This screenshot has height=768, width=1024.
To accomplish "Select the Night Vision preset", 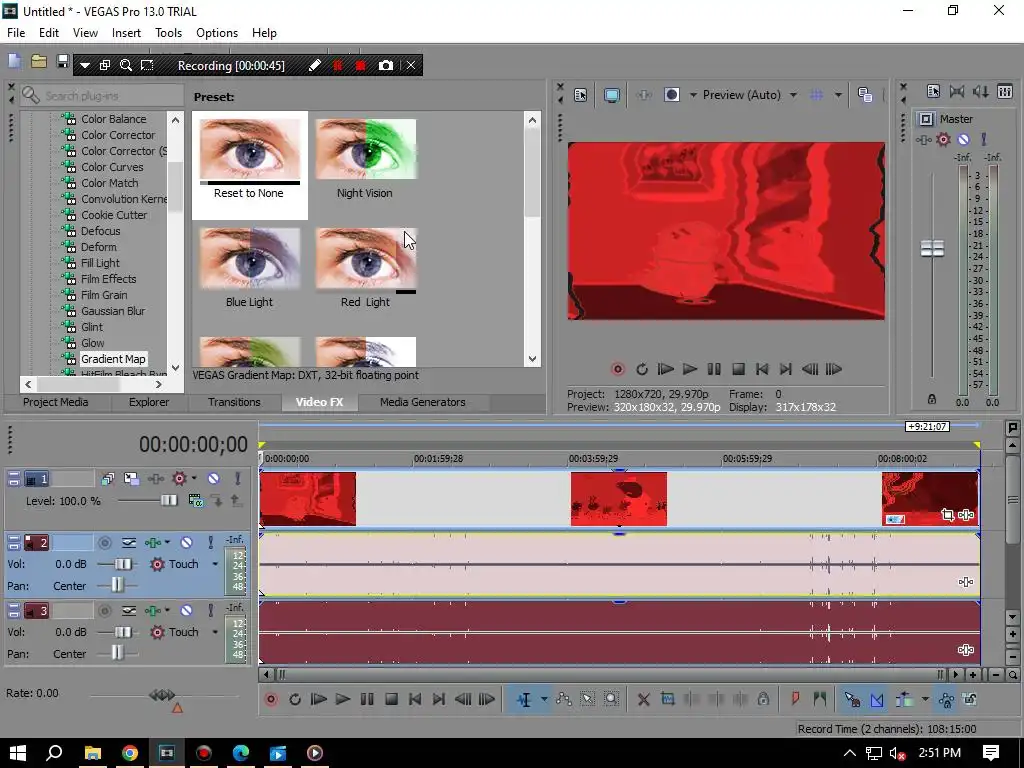I will (365, 159).
